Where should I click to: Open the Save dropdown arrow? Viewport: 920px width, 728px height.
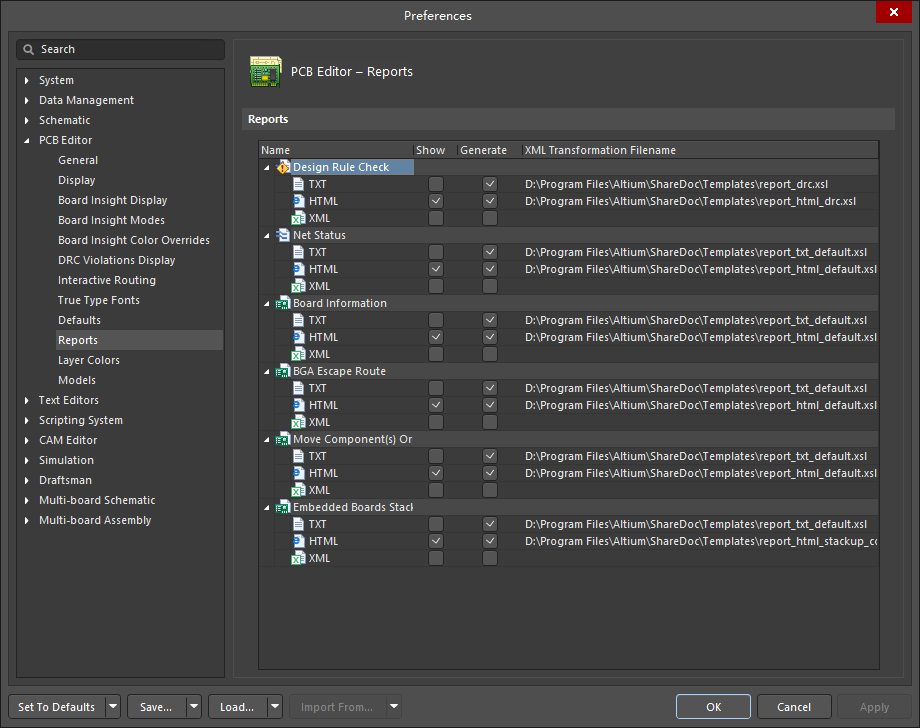coord(194,707)
